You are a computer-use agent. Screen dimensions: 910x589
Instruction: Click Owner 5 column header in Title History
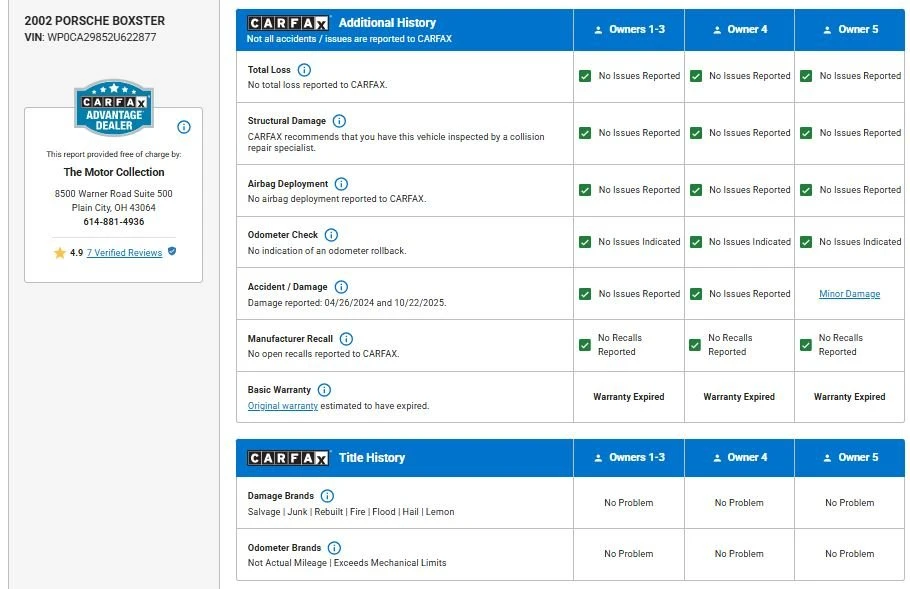pyautogui.click(x=850, y=458)
